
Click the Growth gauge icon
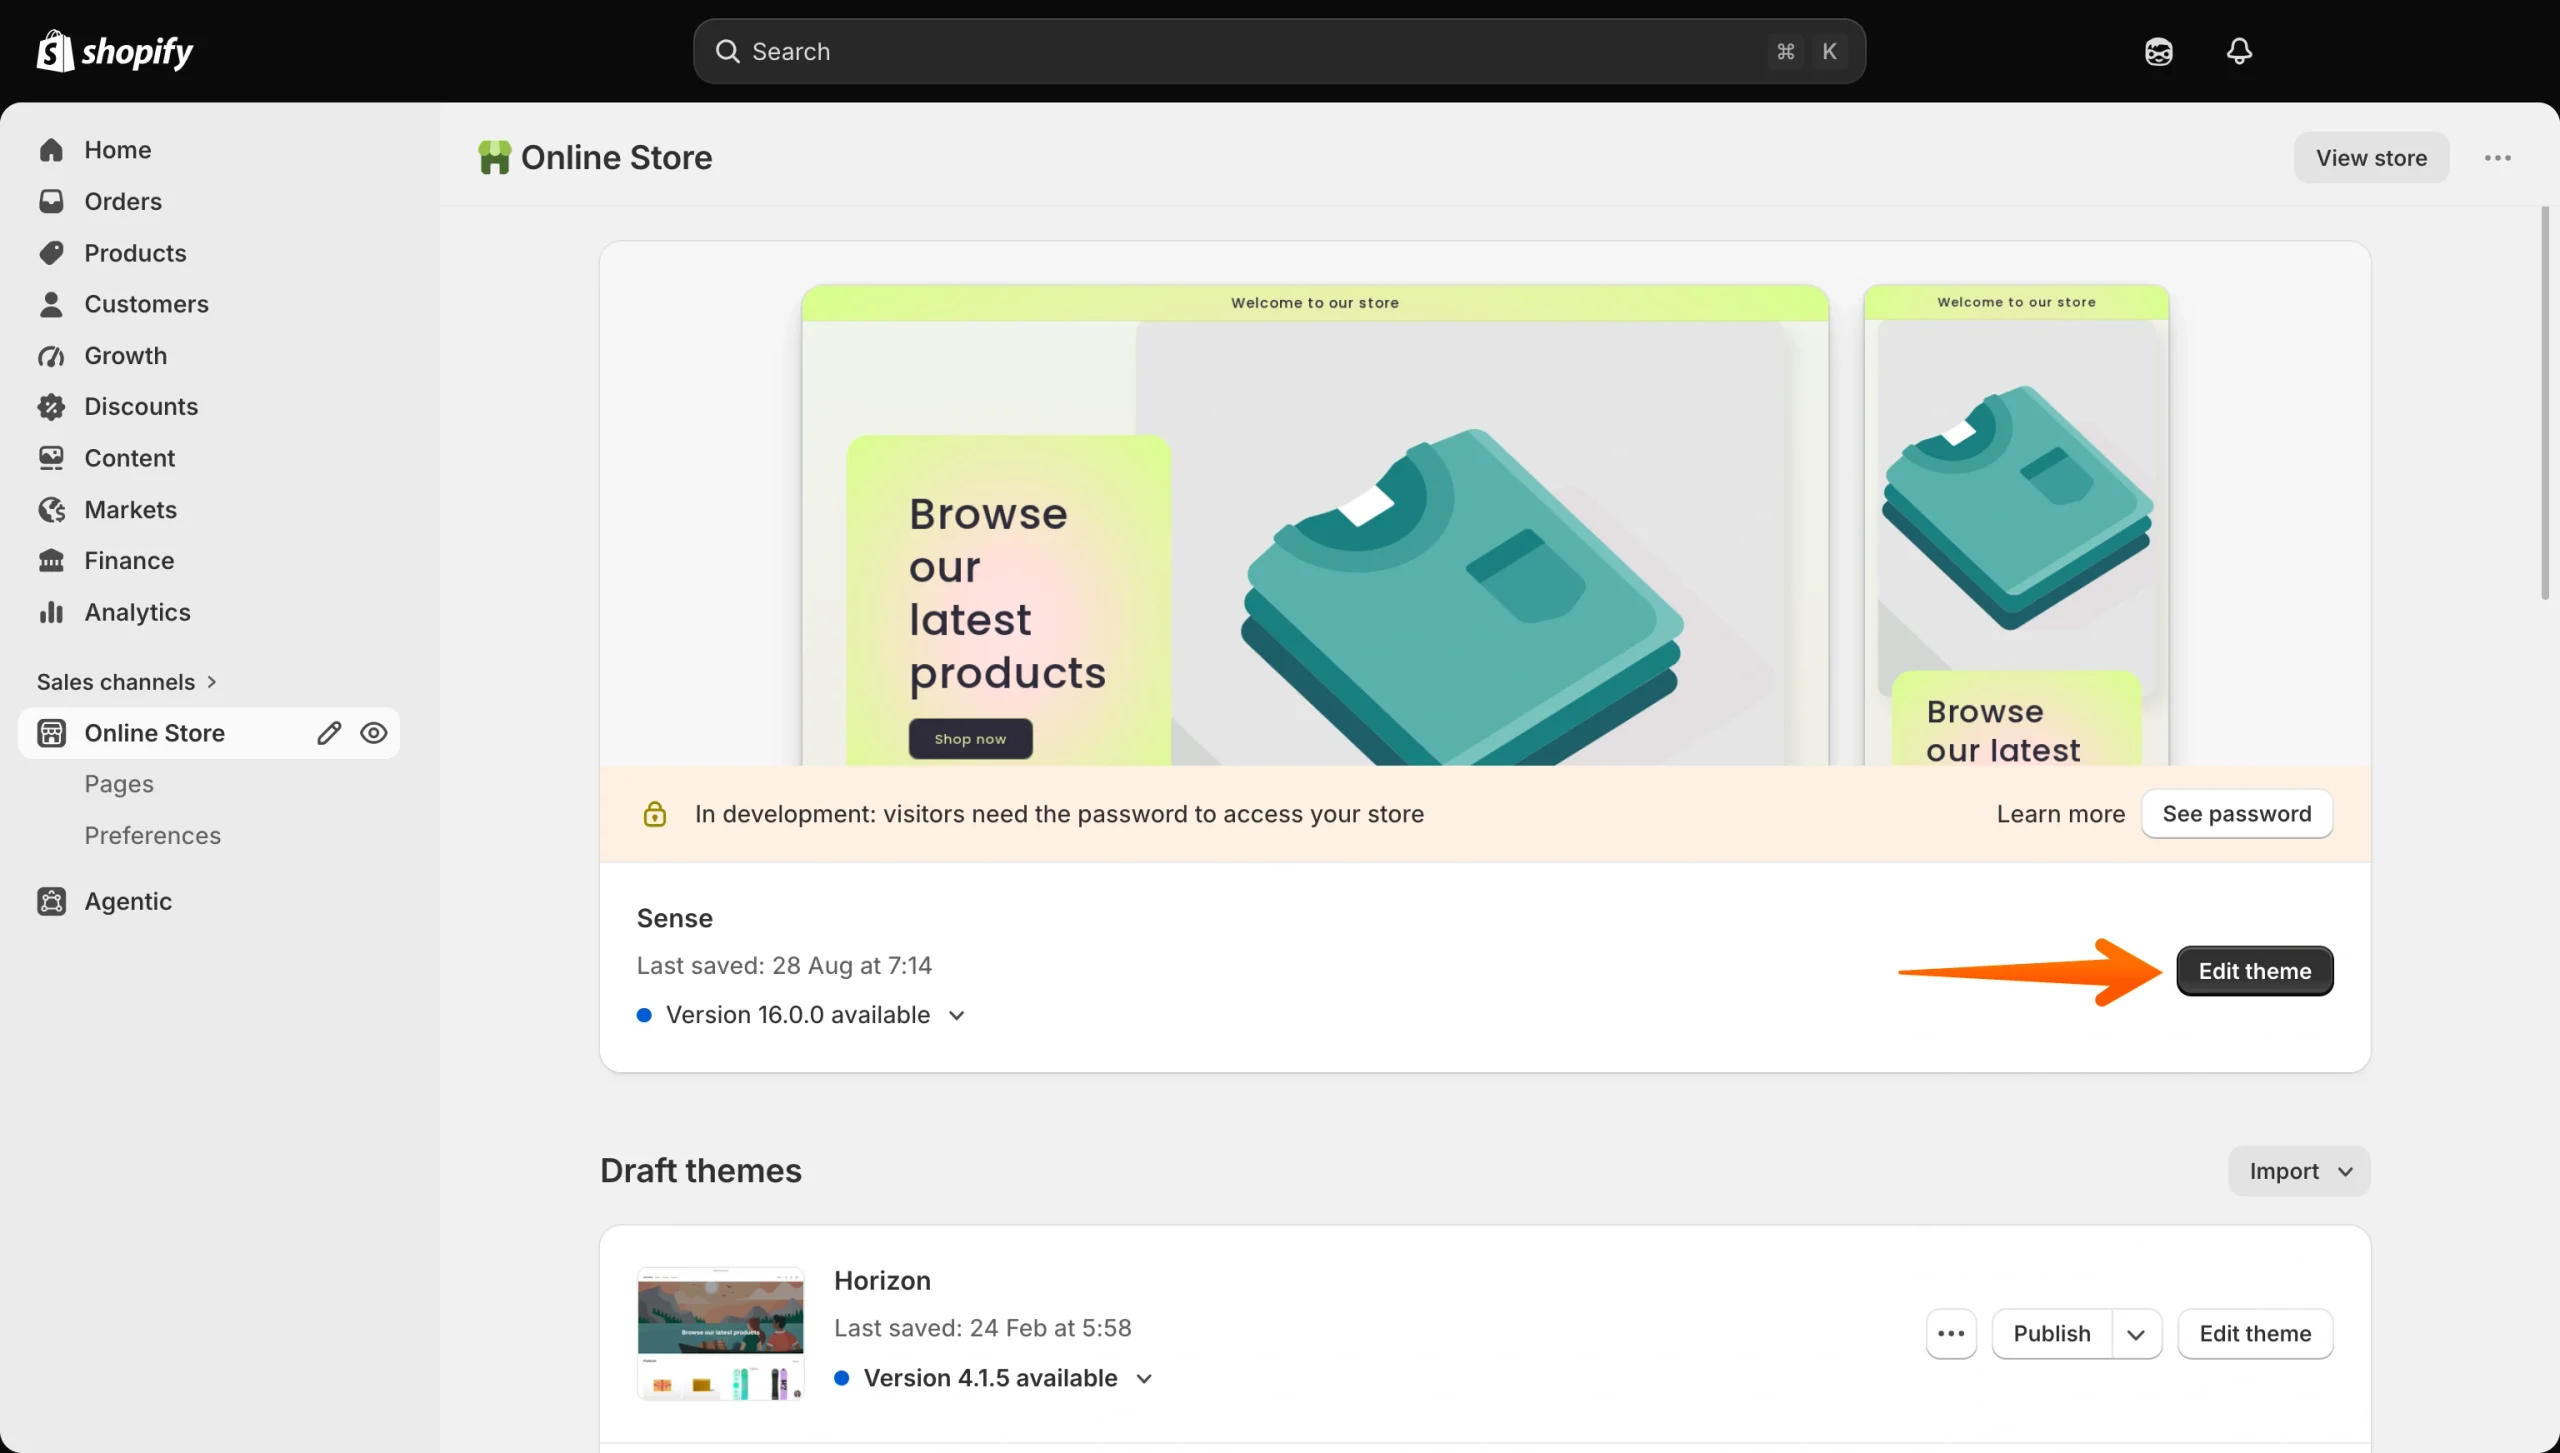(51, 356)
